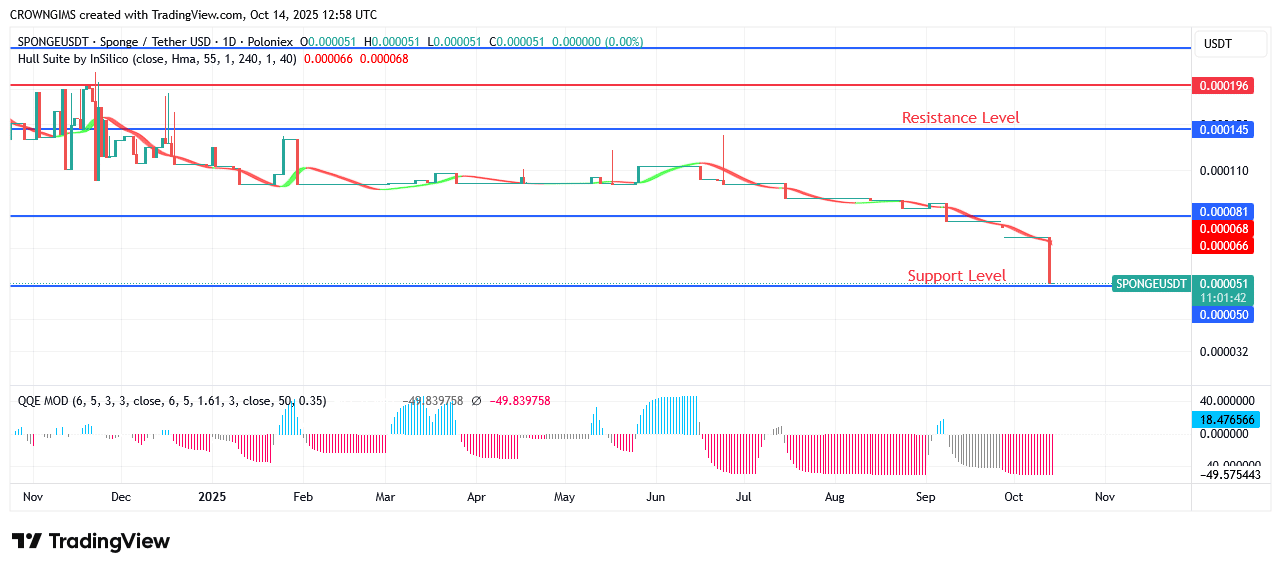The height and width of the screenshot is (571, 1281).
Task: Click the 2025 label on time axis
Action: (213, 496)
